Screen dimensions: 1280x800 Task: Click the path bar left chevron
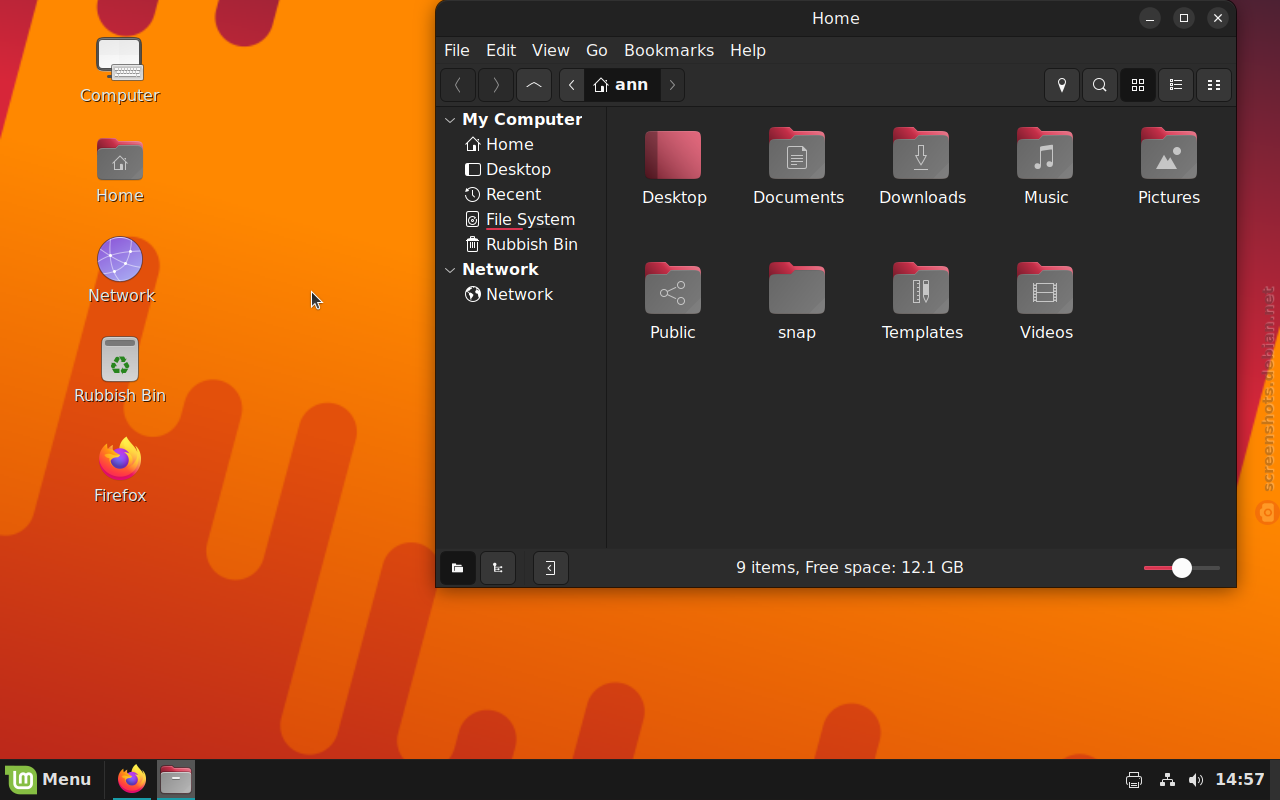572,85
